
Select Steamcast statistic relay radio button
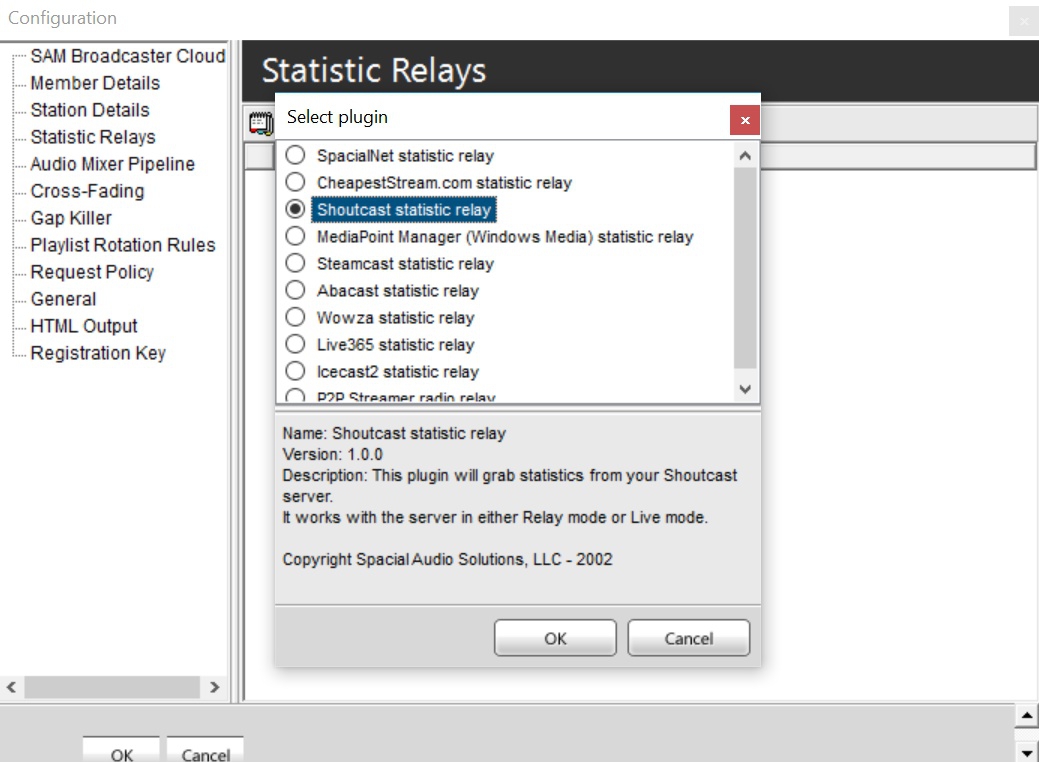click(x=295, y=263)
